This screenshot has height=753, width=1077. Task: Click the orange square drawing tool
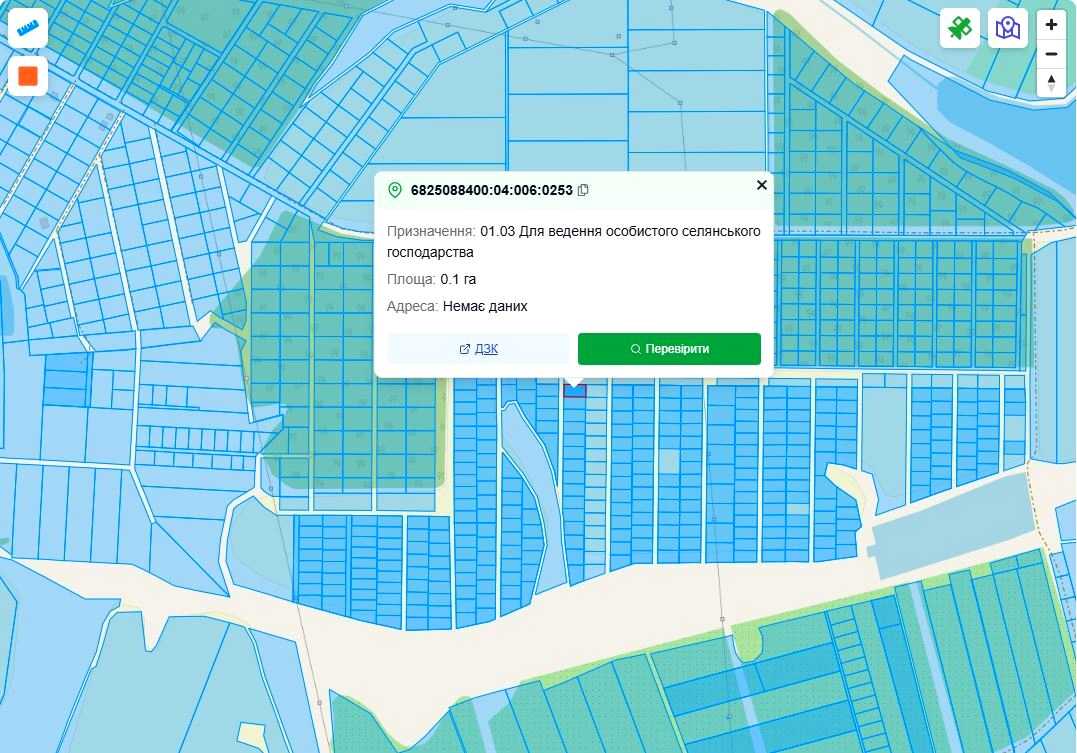[x=27, y=76]
